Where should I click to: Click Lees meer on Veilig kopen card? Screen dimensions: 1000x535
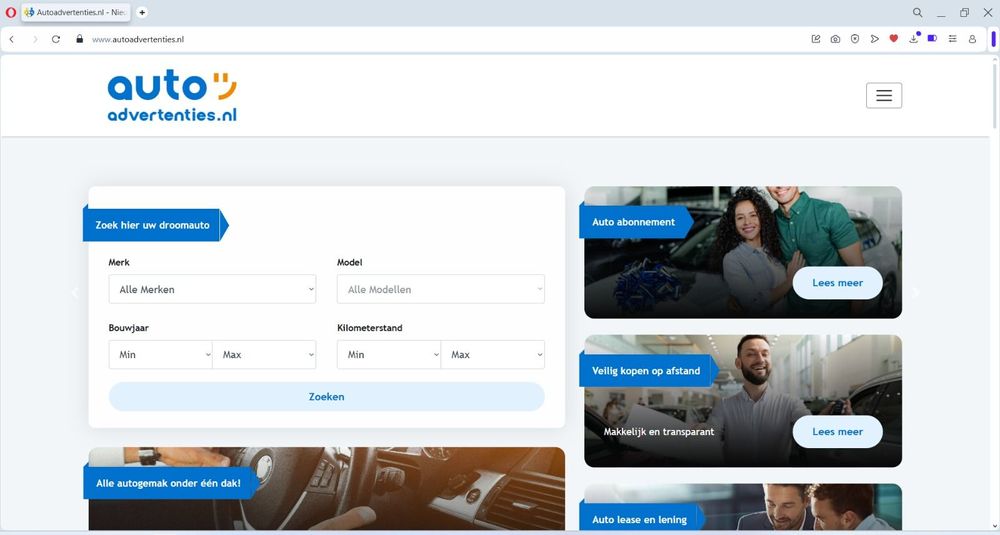coord(837,432)
